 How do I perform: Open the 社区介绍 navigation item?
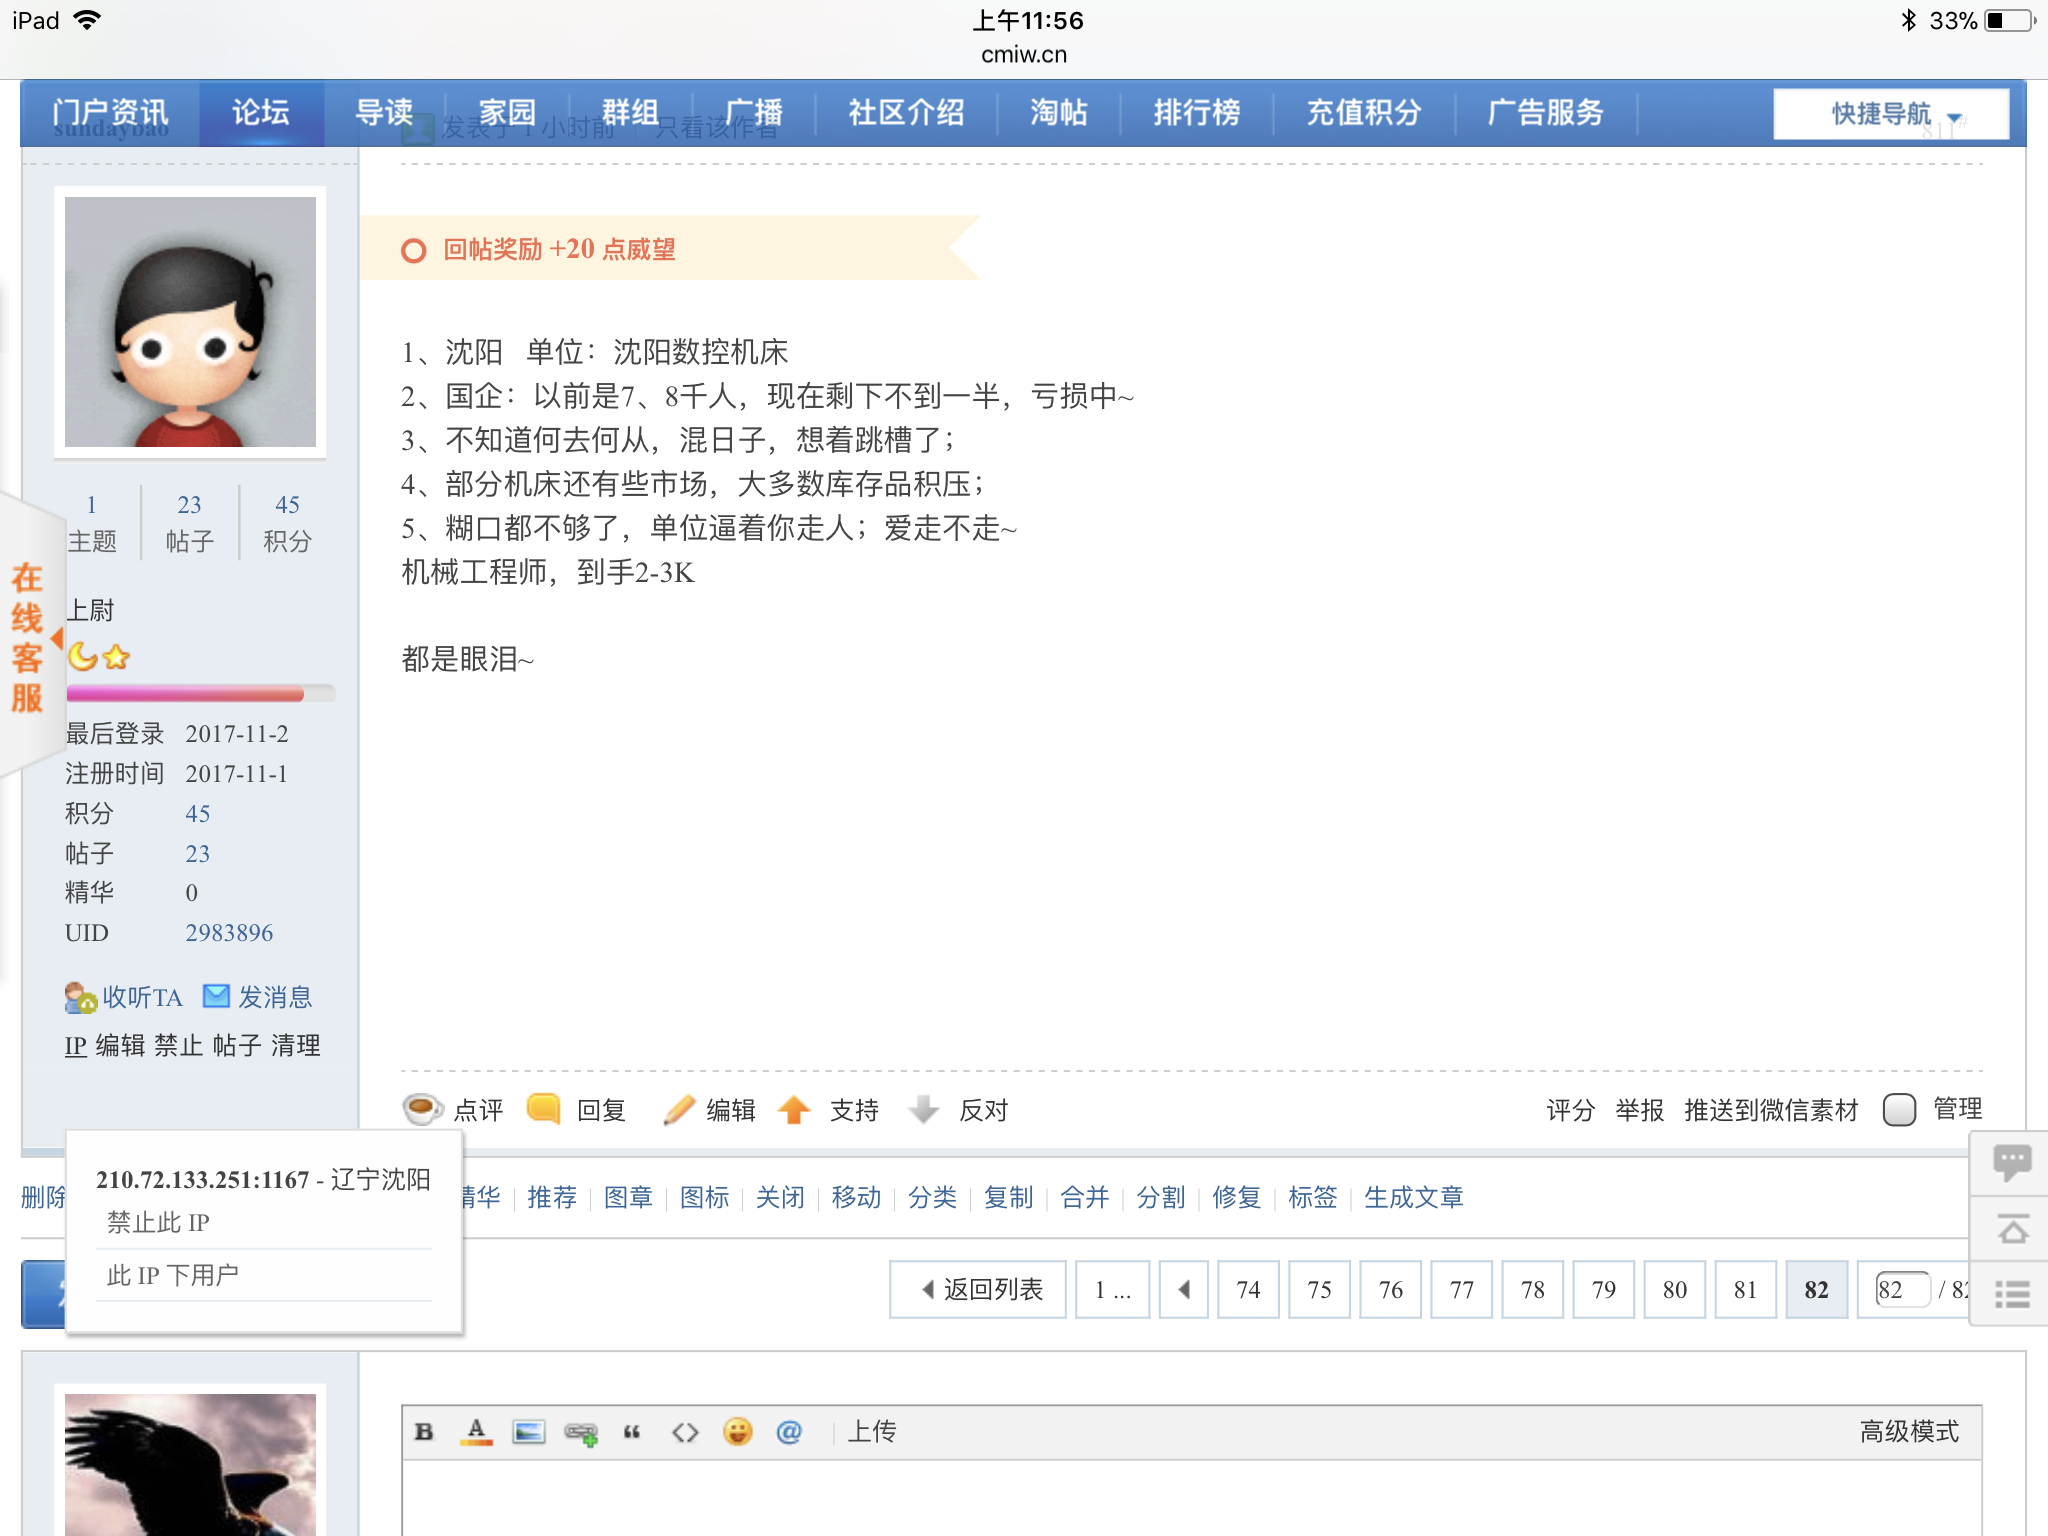click(906, 112)
